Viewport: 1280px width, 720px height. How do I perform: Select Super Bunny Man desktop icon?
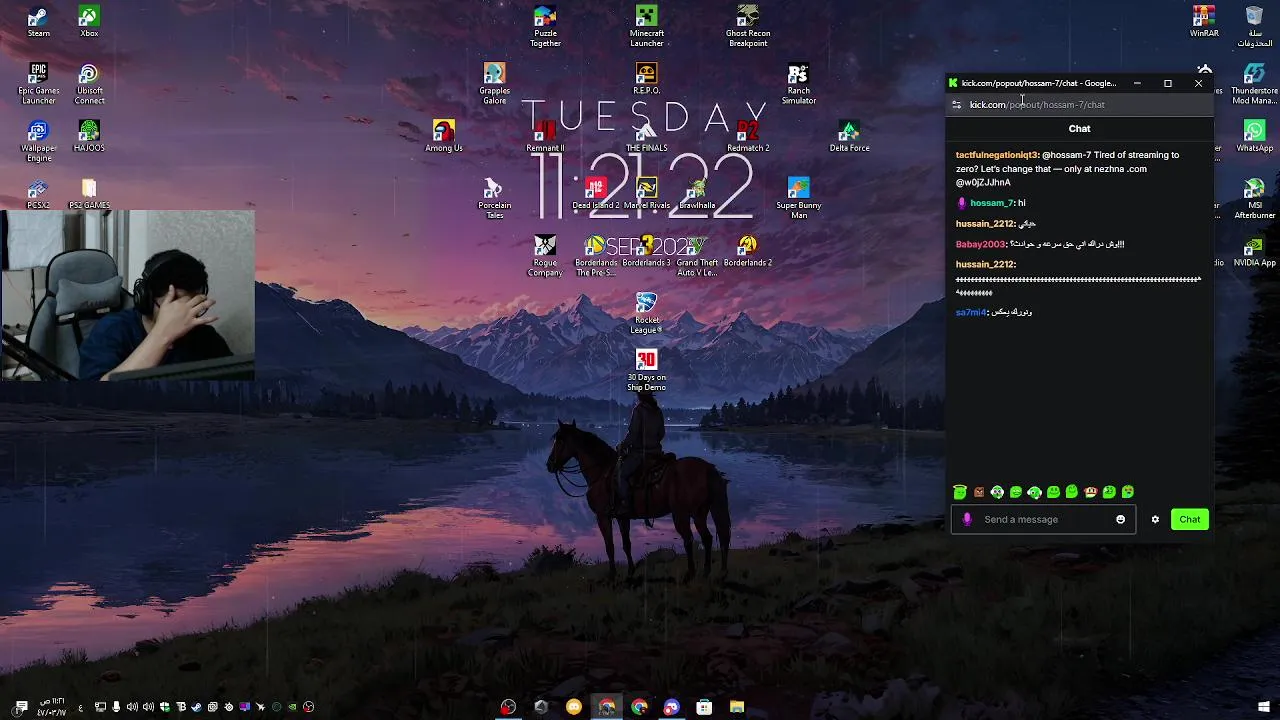pyautogui.click(x=798, y=199)
